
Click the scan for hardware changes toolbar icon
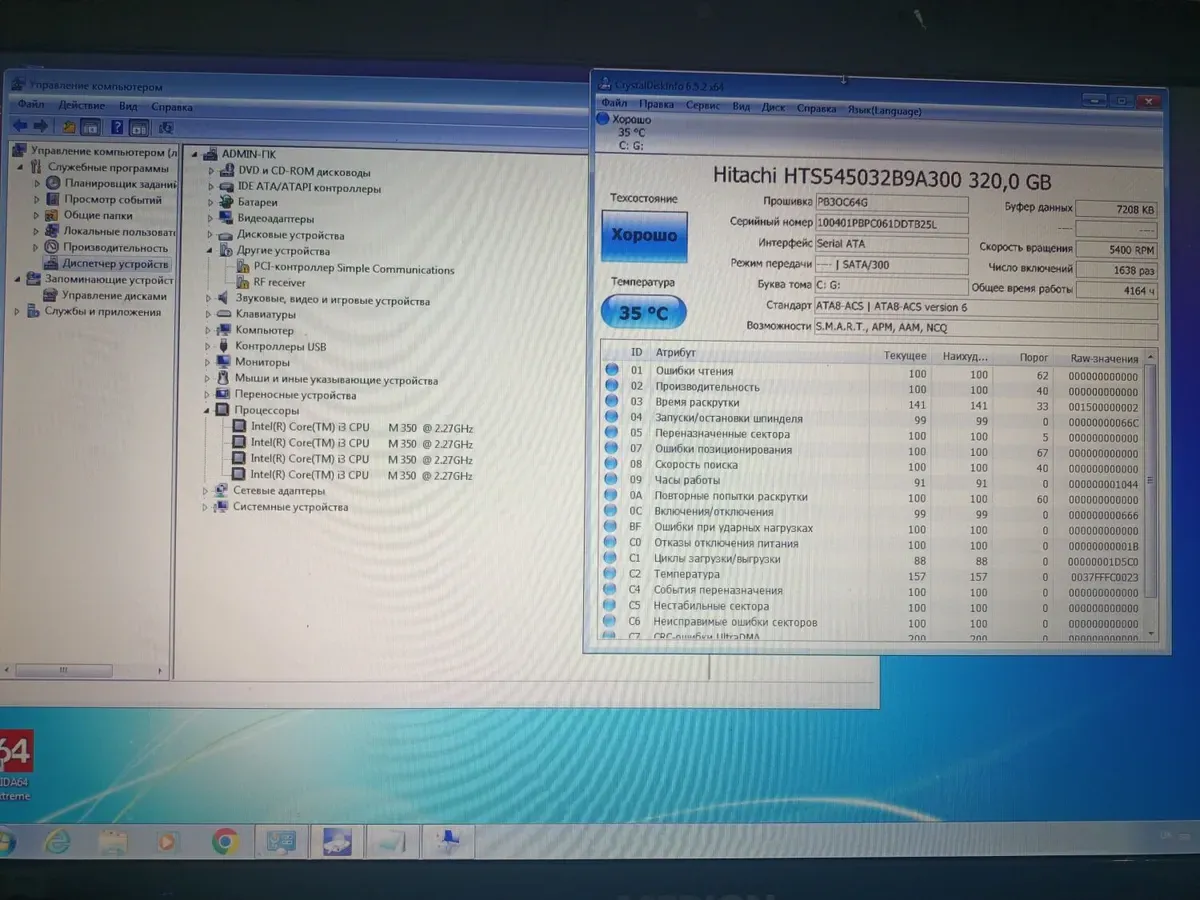pyautogui.click(x=165, y=127)
